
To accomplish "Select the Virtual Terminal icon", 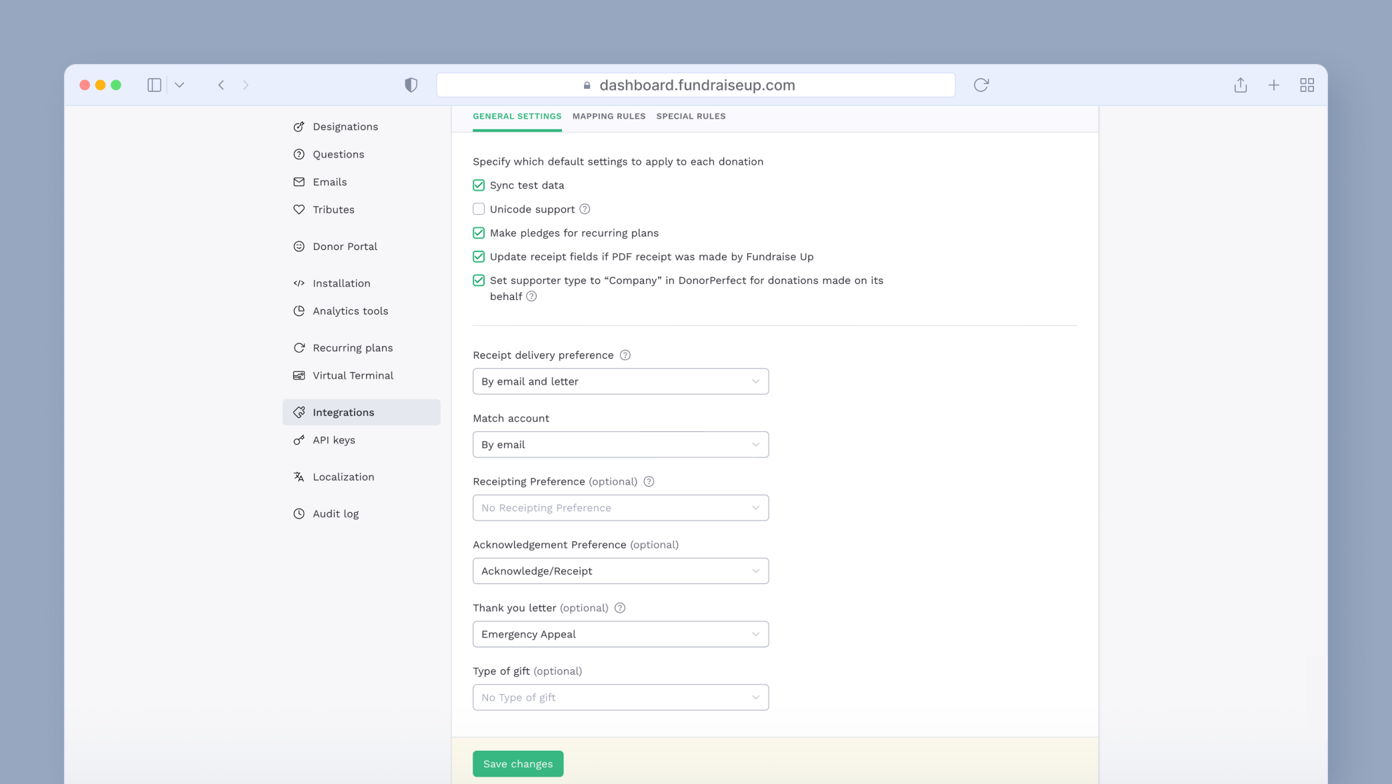I will pos(298,375).
